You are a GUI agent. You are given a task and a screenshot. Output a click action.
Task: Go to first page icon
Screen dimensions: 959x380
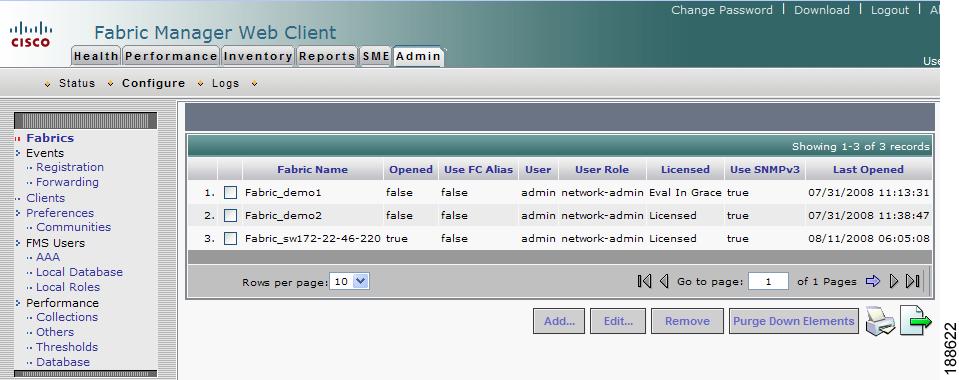coord(644,281)
